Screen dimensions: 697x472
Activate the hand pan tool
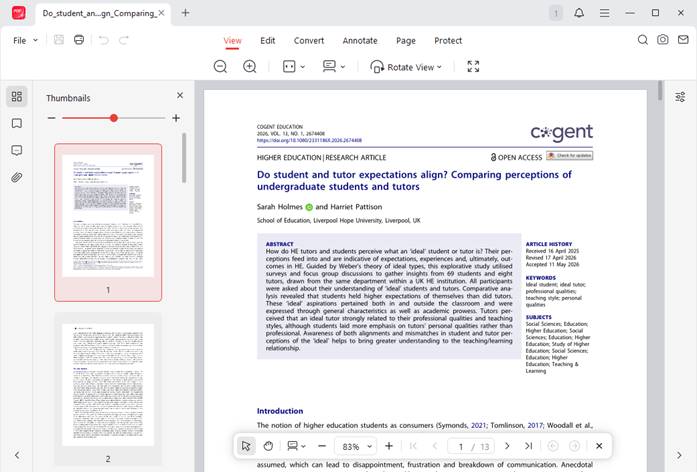click(x=268, y=446)
